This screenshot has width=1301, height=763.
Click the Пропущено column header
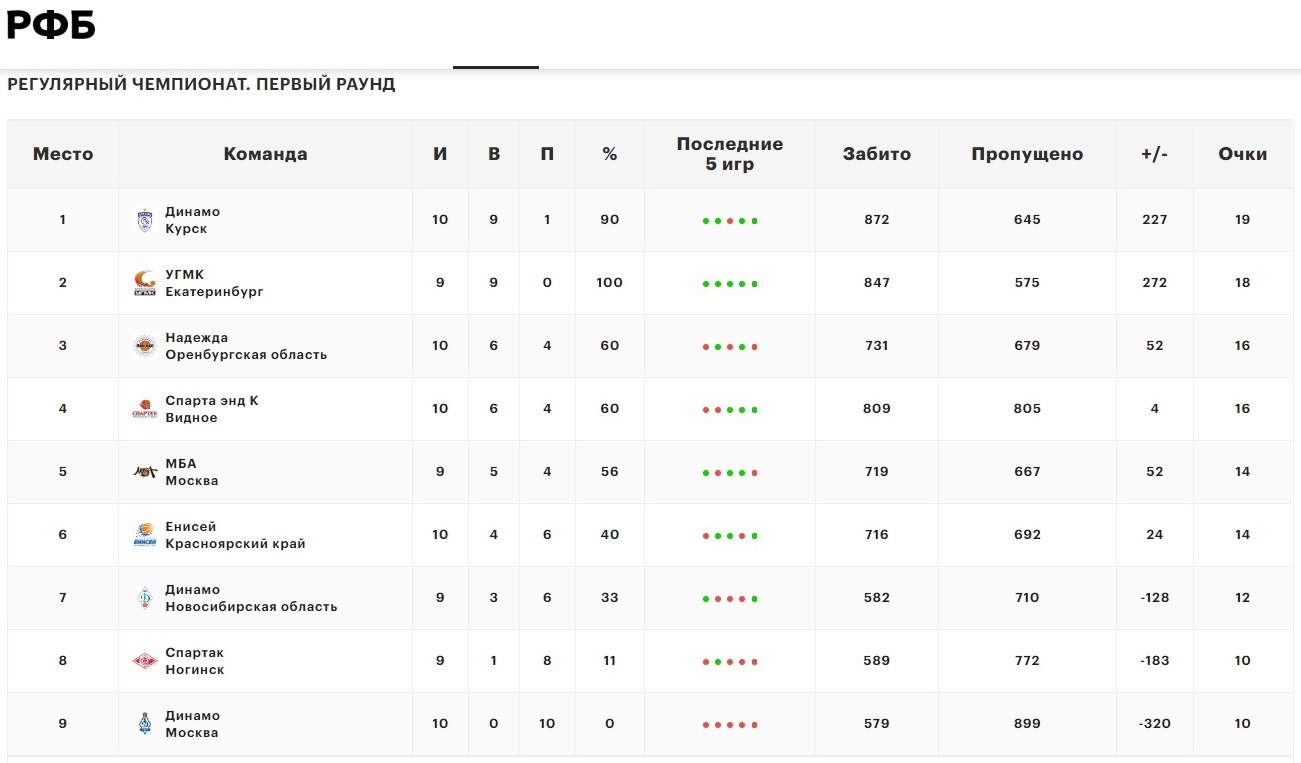tap(1027, 154)
